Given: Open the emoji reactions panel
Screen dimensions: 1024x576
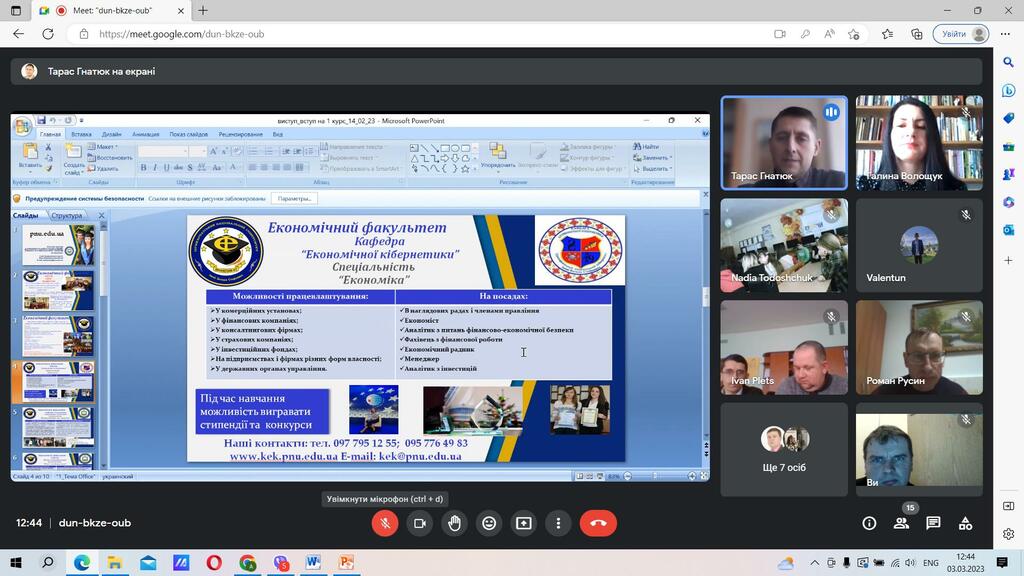Looking at the screenshot, I should coord(489,523).
